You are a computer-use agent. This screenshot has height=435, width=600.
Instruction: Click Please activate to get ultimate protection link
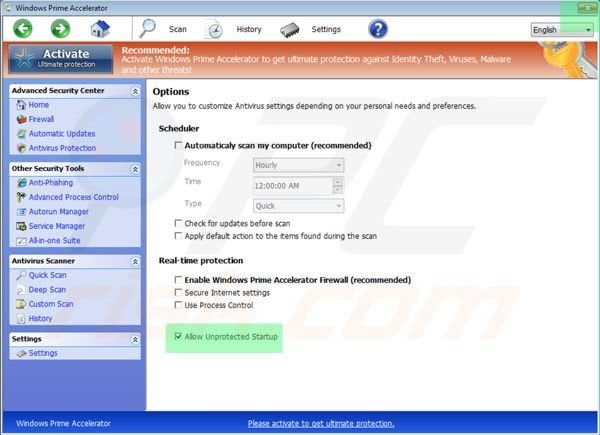[x=321, y=424]
